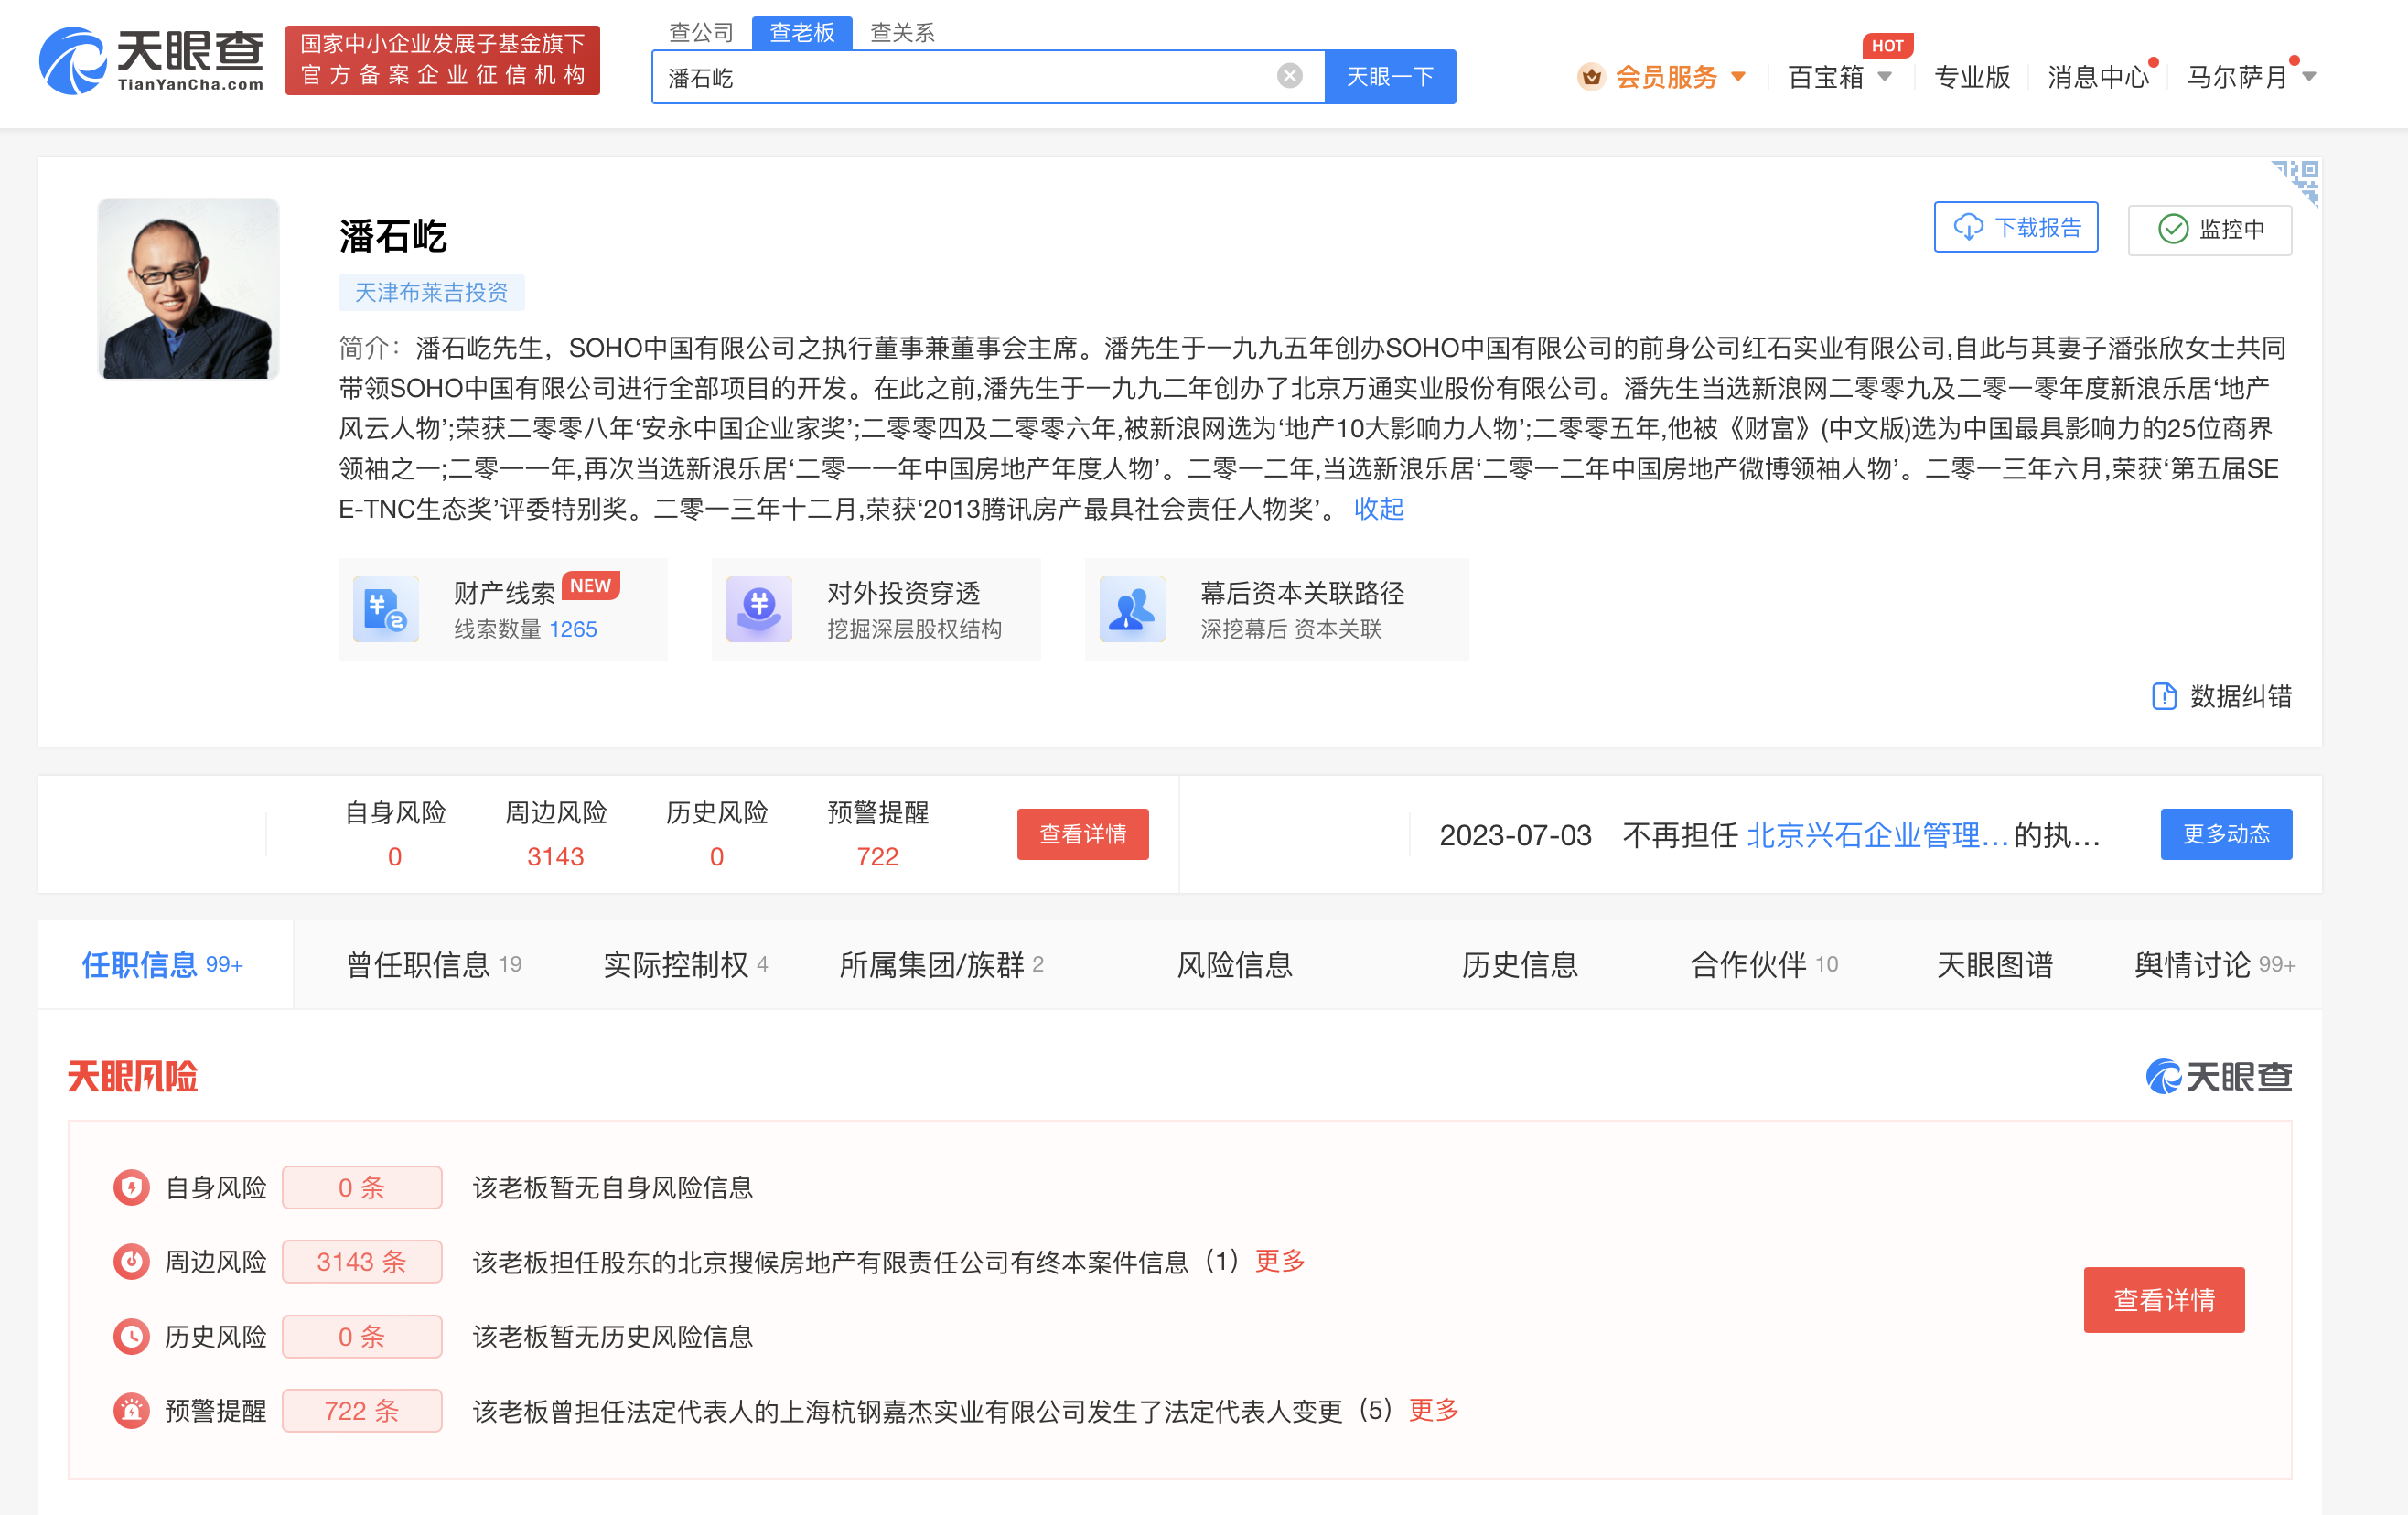Open the 曾任职信息 tab
Image resolution: width=2408 pixels, height=1515 pixels.
(433, 964)
